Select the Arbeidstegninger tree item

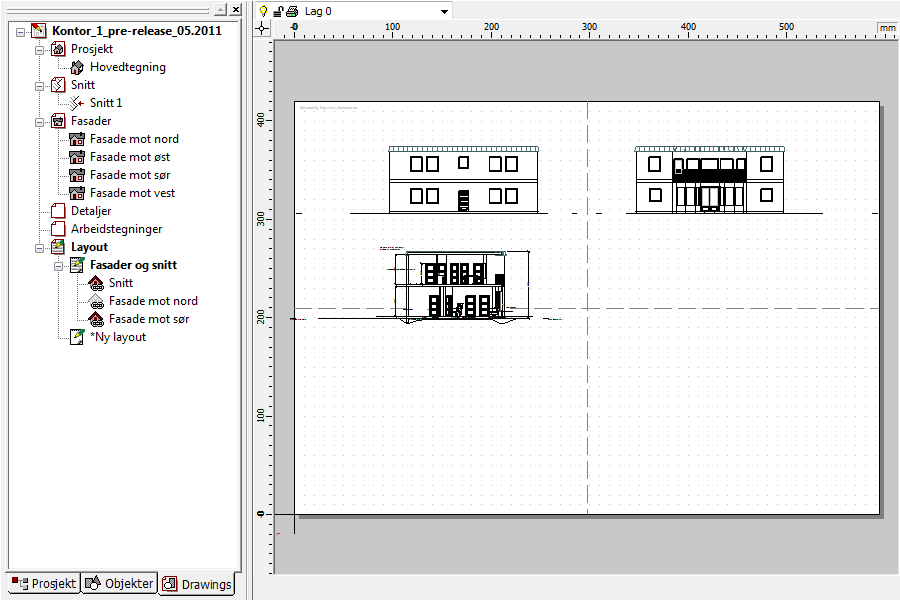tap(117, 229)
